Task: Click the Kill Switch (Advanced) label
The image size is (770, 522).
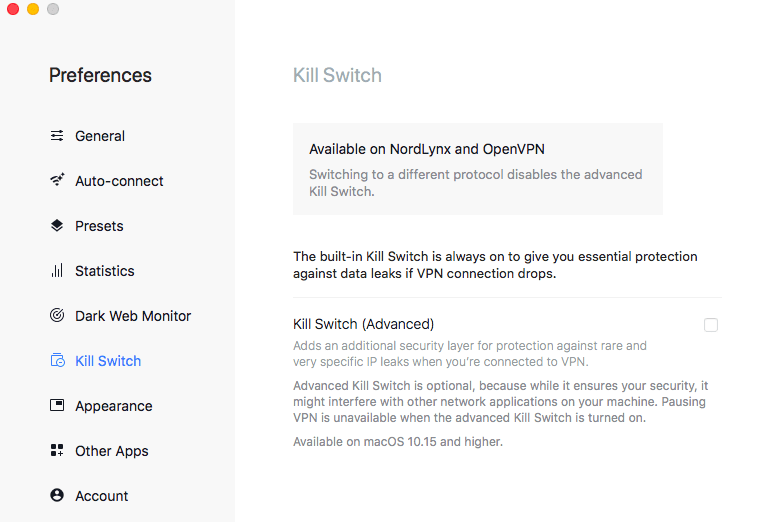Action: [363, 324]
